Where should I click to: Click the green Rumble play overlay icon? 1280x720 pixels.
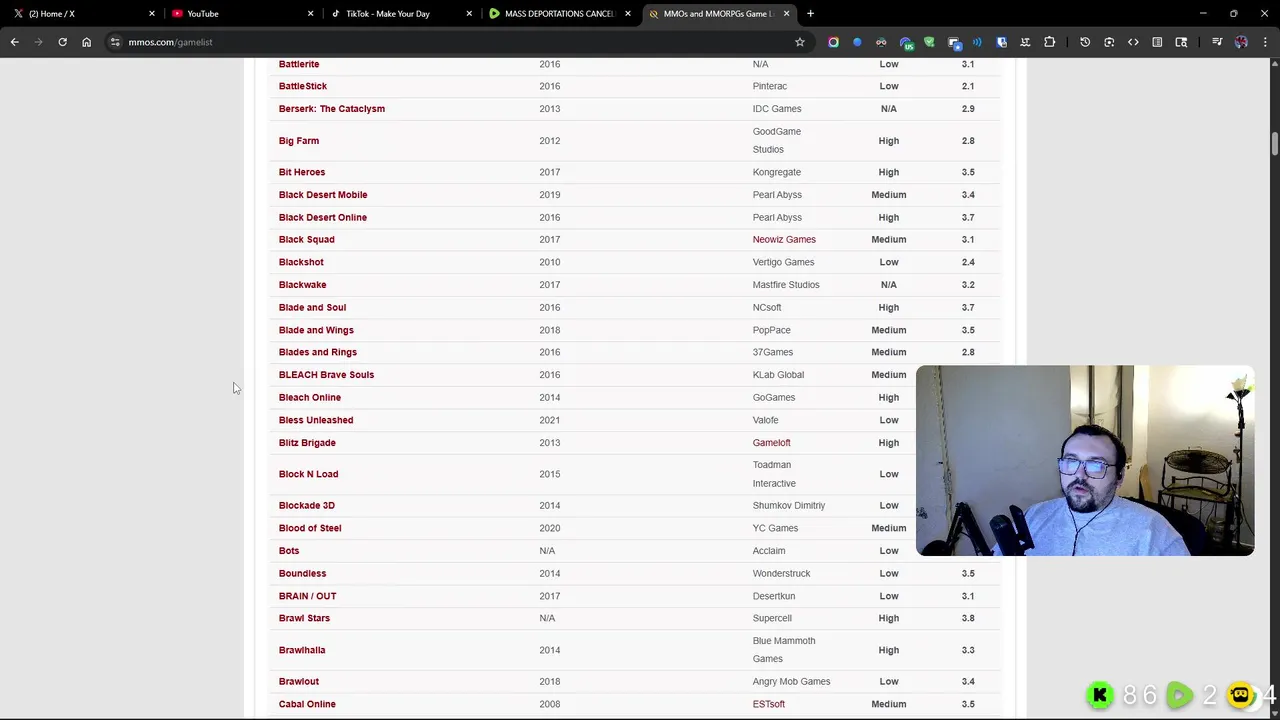pos(1179,695)
